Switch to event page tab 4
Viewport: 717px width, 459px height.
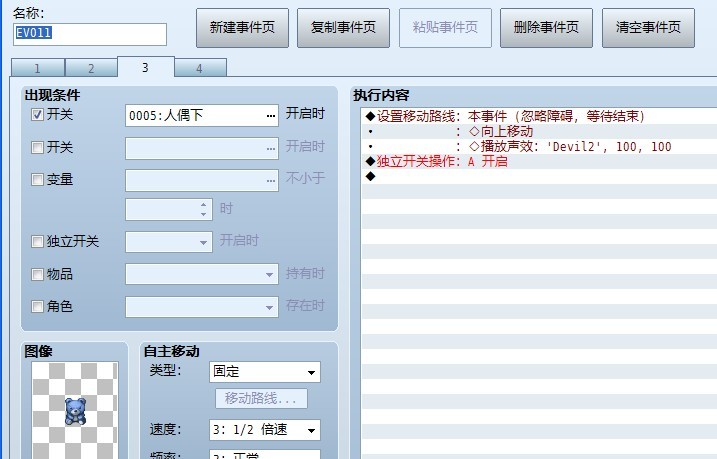click(200, 68)
